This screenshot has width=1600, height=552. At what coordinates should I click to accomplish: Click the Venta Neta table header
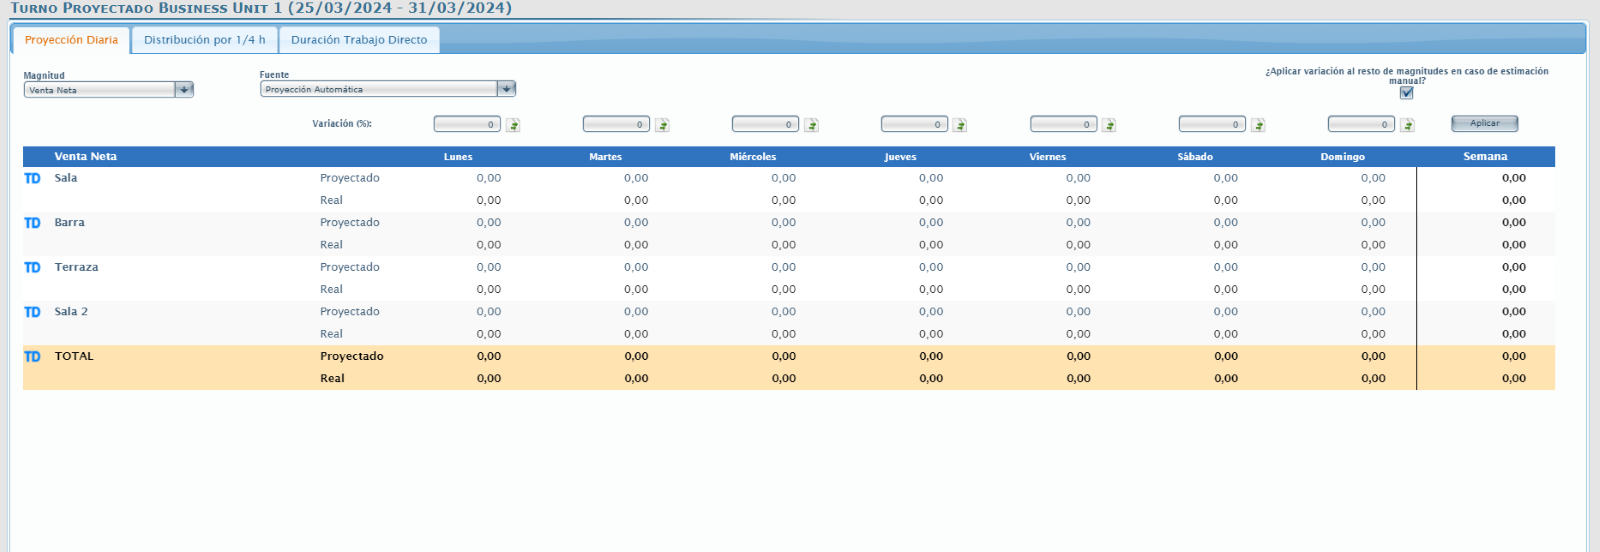click(86, 157)
